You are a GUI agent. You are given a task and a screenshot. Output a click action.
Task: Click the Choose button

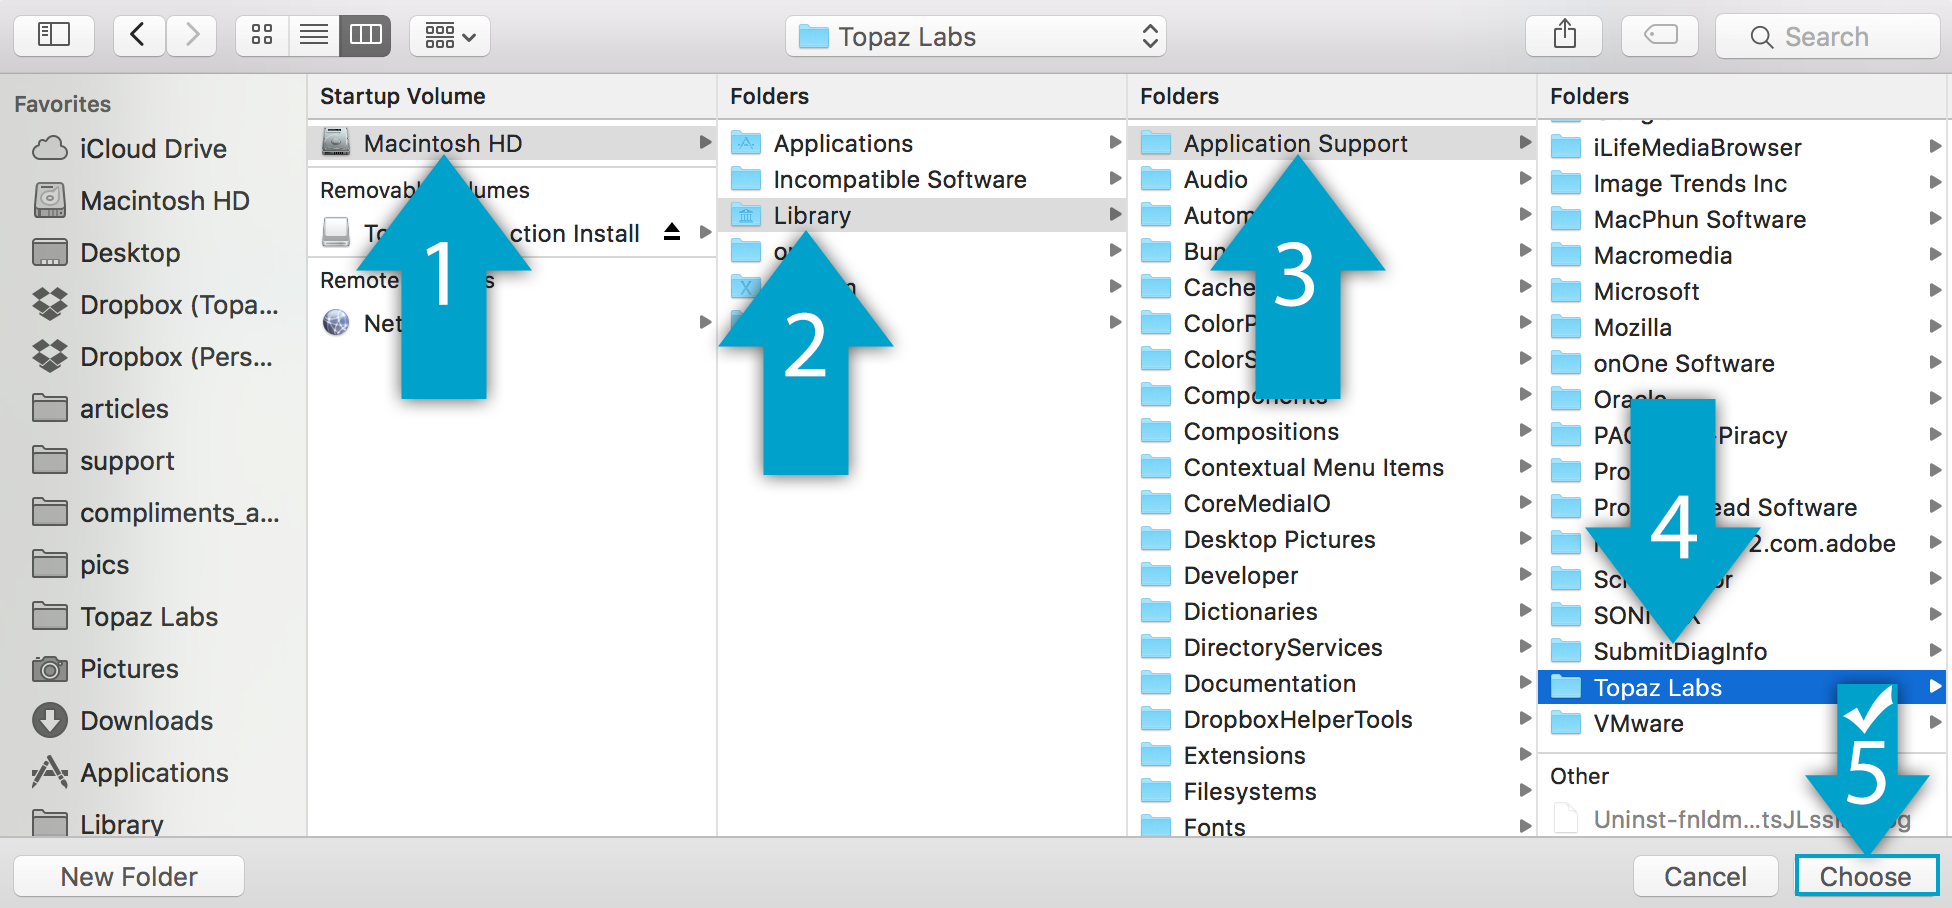pos(1866,876)
